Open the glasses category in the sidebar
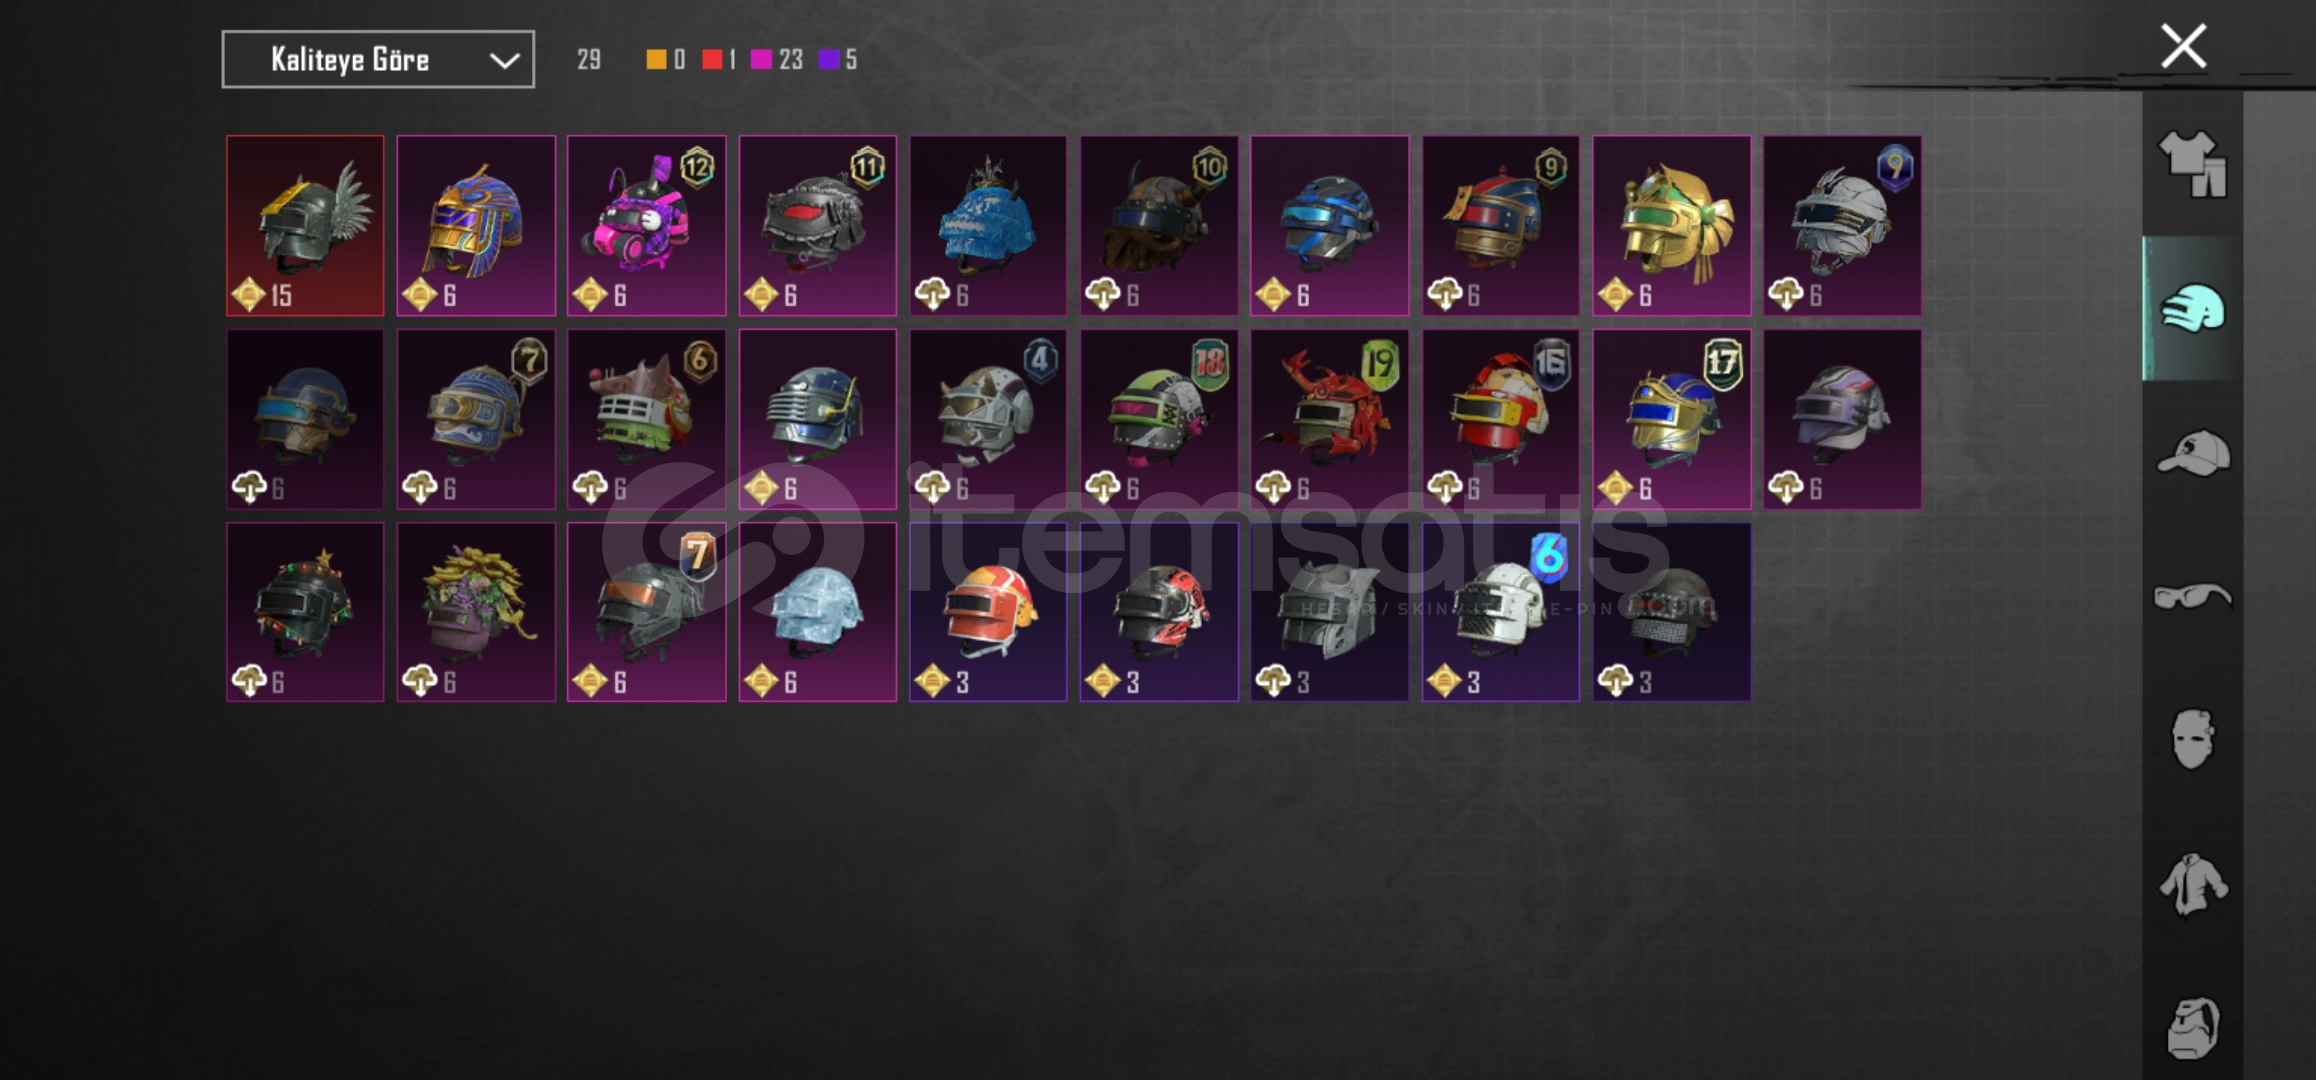 point(2192,597)
